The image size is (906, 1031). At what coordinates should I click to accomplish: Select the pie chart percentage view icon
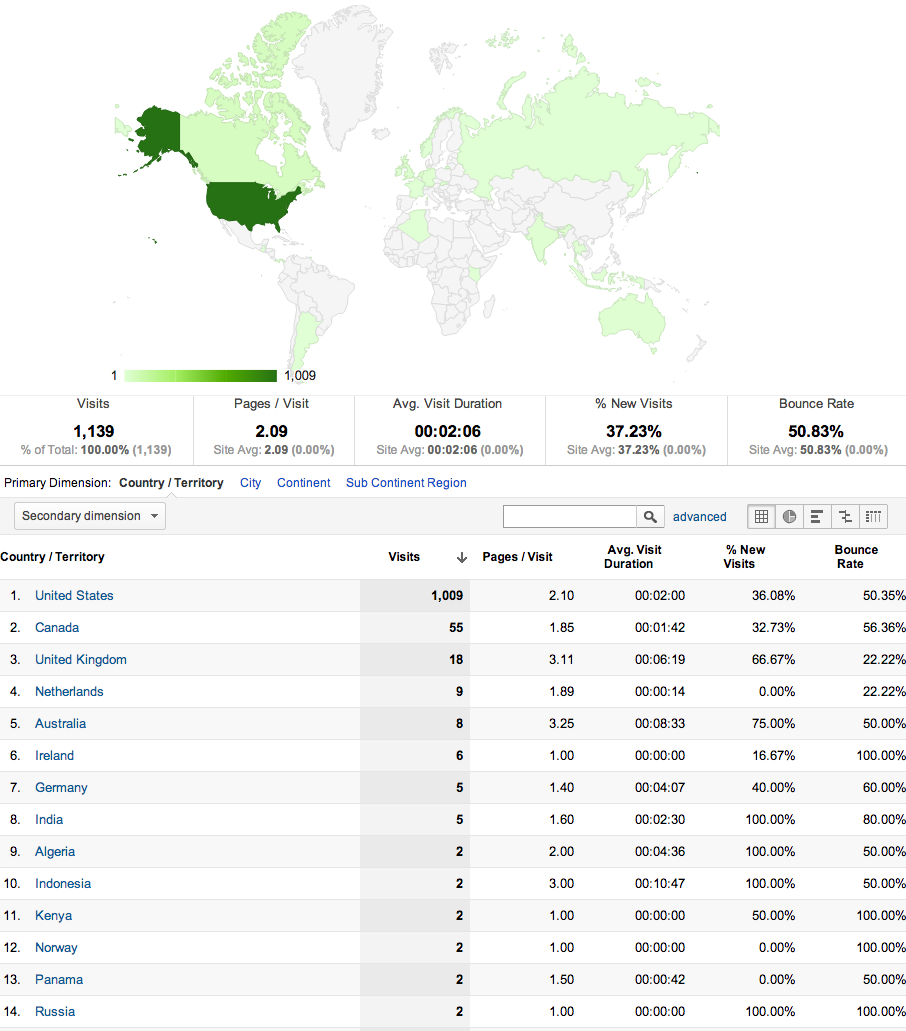pyautogui.click(x=789, y=517)
